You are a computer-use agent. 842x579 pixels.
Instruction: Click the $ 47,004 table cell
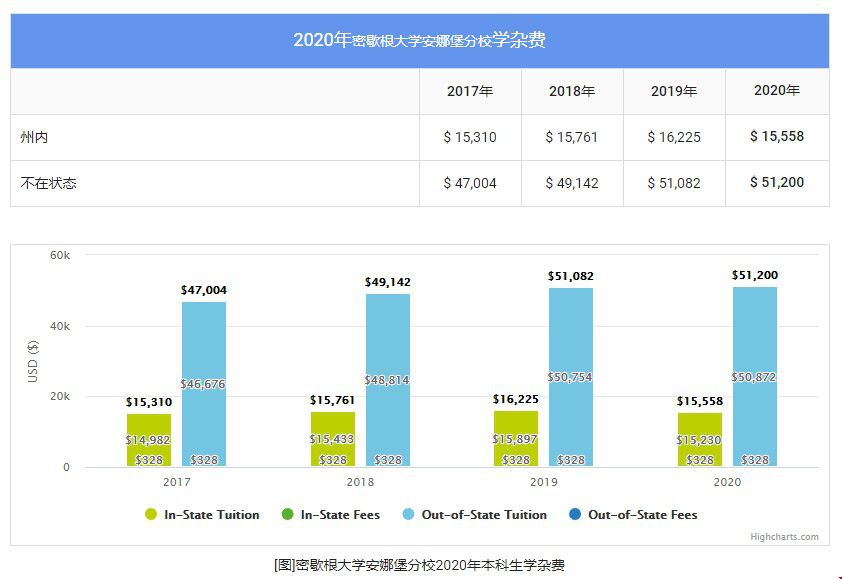coord(470,183)
